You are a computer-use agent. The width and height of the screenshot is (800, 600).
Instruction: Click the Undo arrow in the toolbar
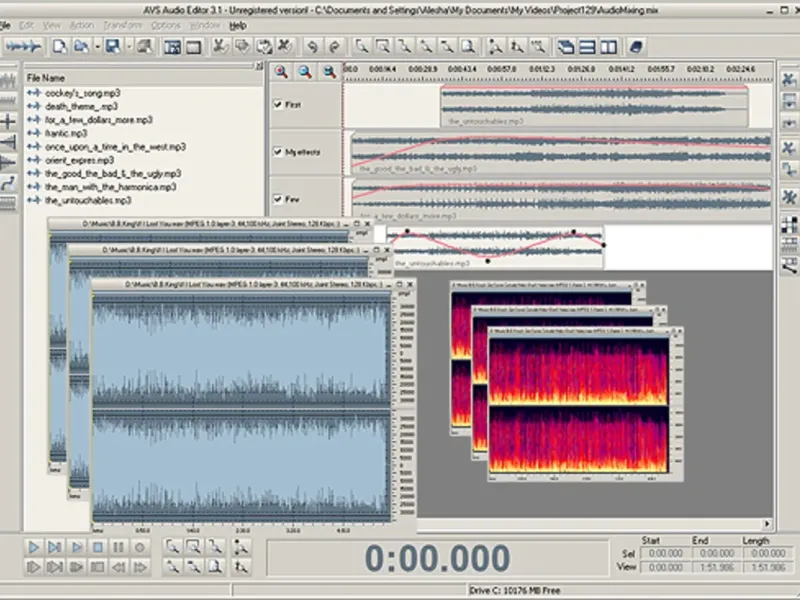pos(311,46)
